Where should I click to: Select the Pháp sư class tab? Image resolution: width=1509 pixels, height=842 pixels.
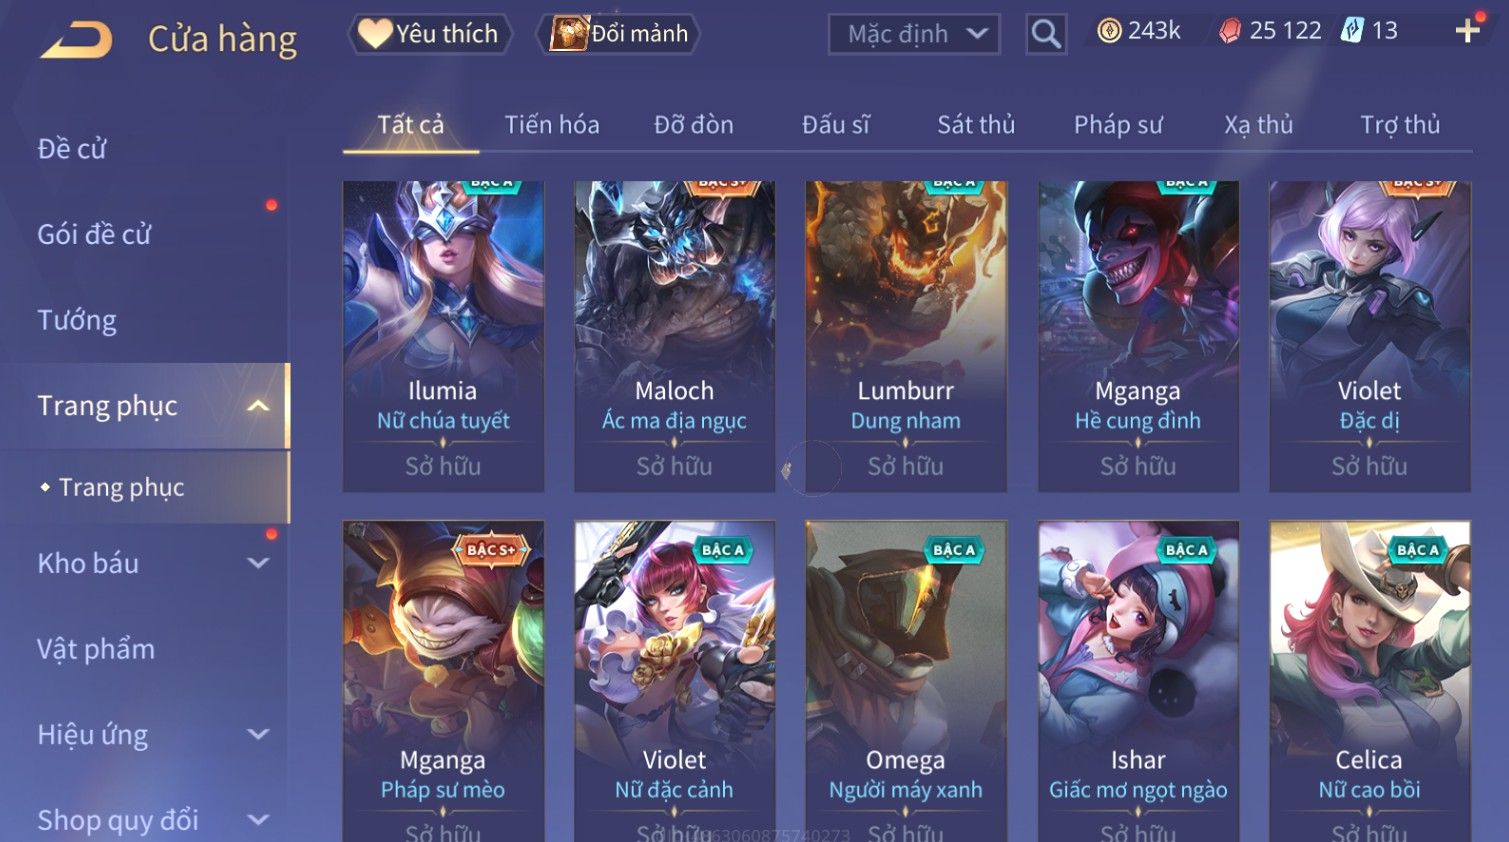click(x=1118, y=125)
